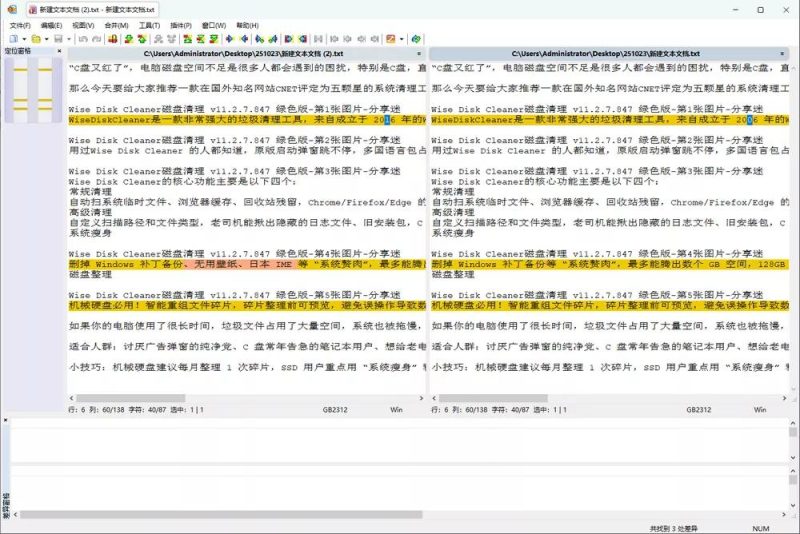
Task: Expand the dropdown beside the orange plugin icon
Action: (x=402, y=39)
